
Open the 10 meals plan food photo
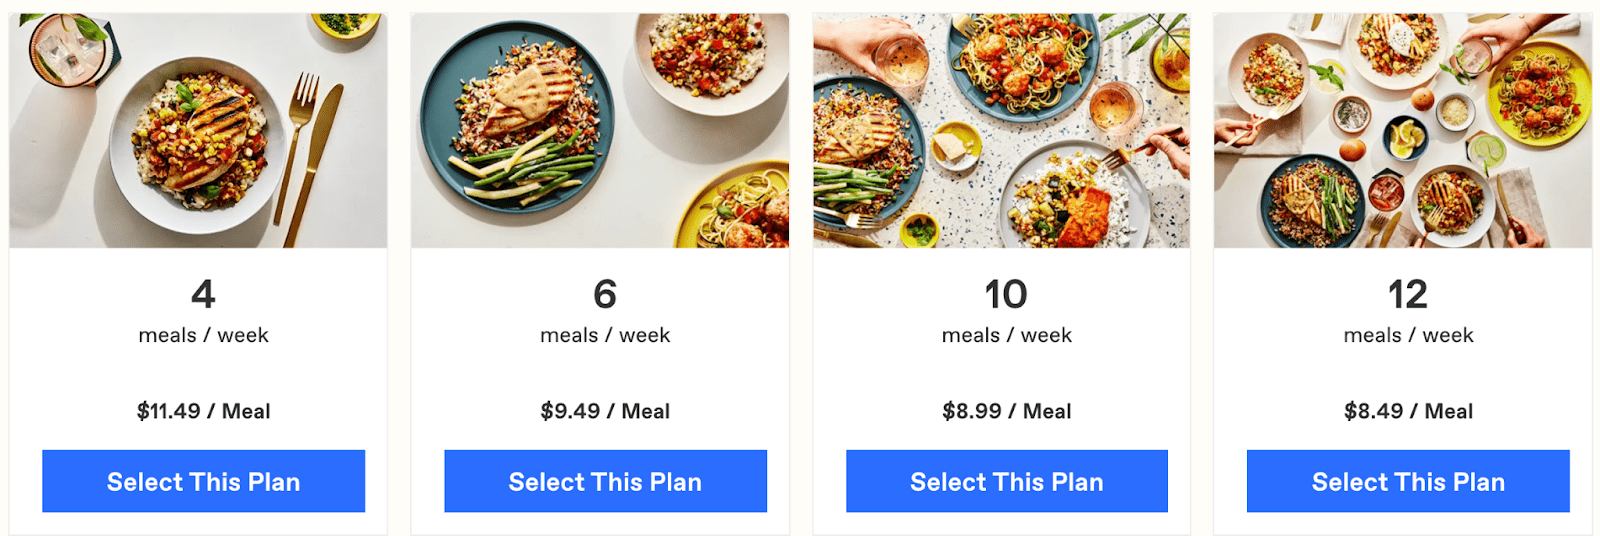coord(1002,130)
